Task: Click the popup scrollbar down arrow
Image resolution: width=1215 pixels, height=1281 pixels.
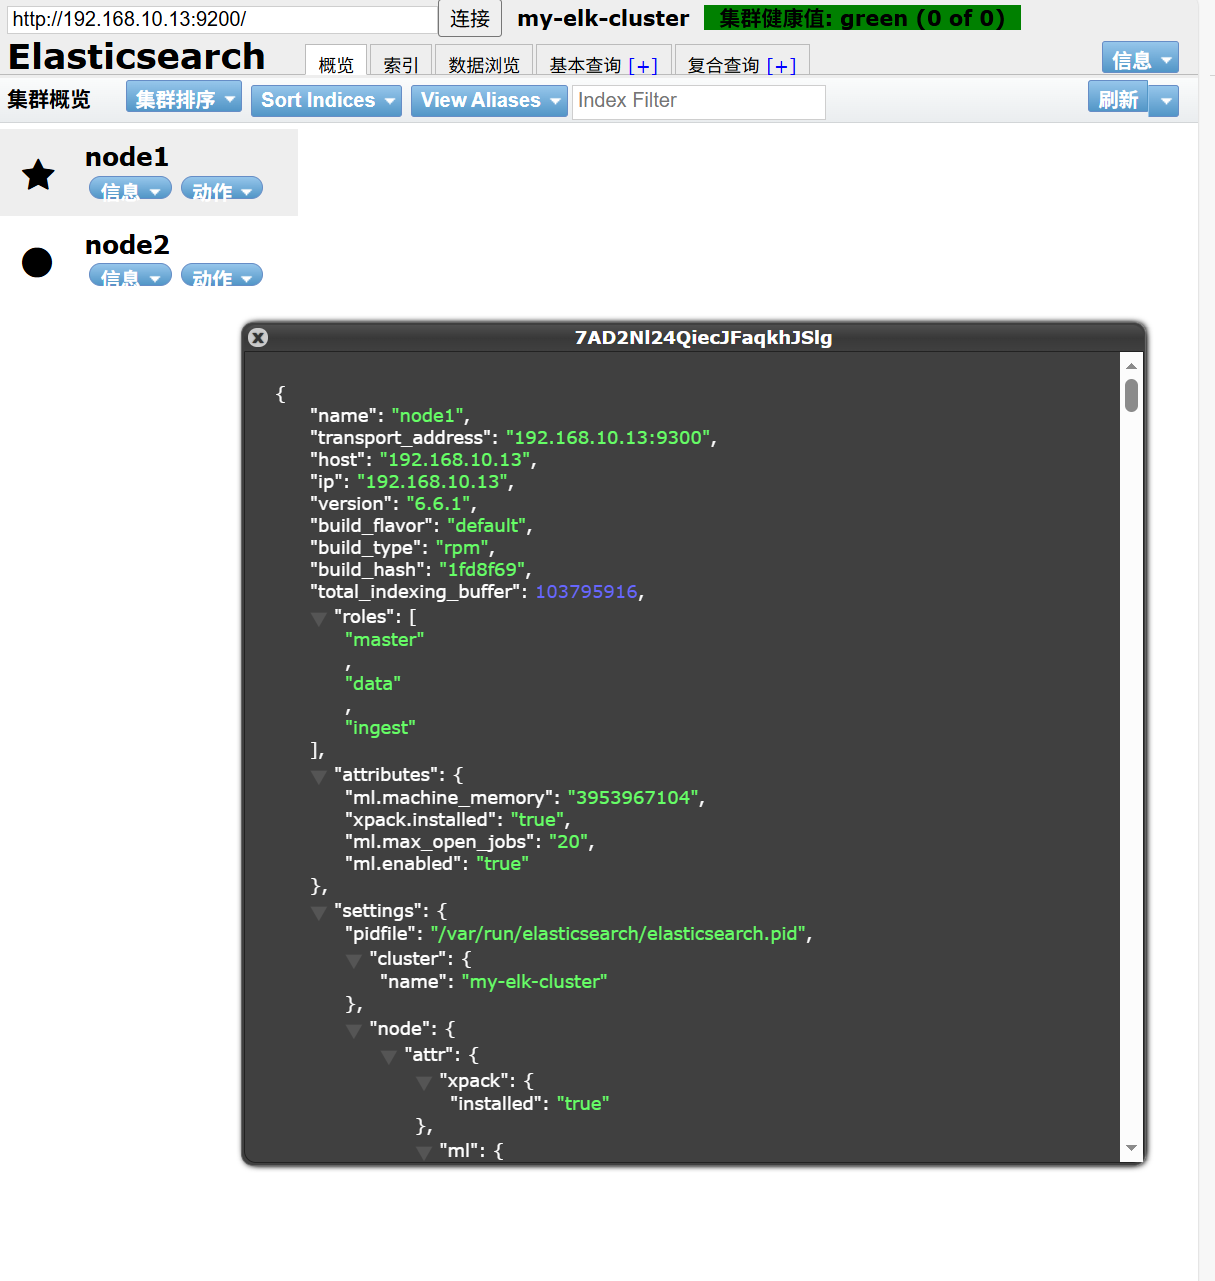Action: coord(1131,1148)
